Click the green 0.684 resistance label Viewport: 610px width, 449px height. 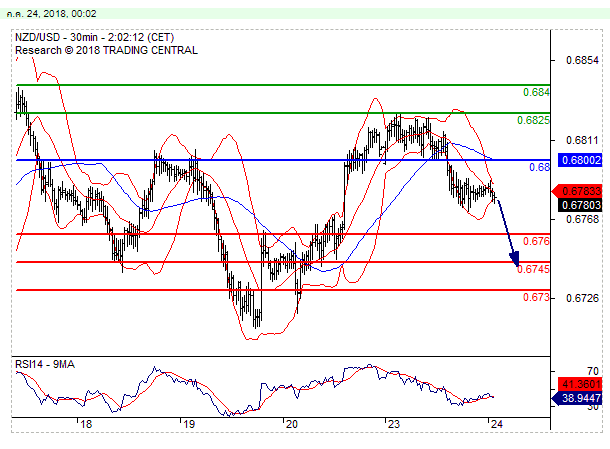point(536,92)
